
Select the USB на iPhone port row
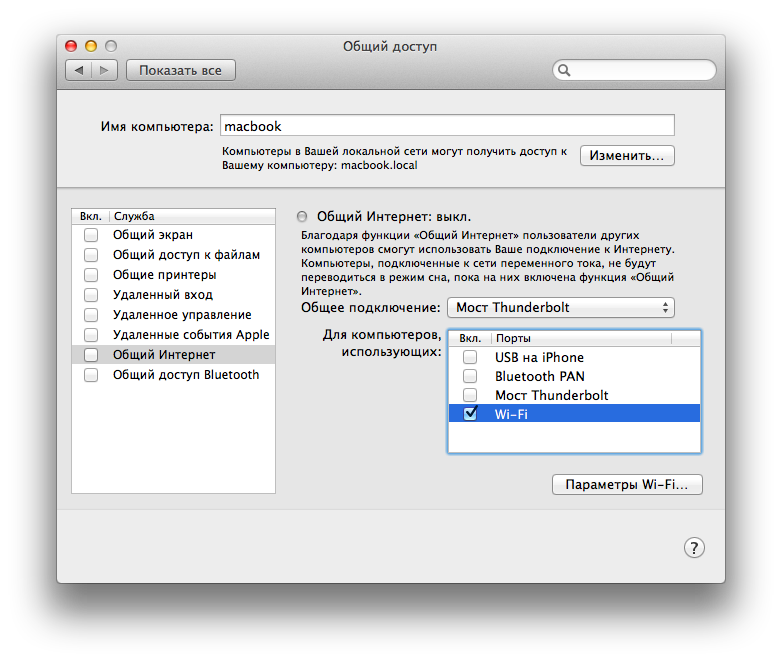(x=575, y=357)
